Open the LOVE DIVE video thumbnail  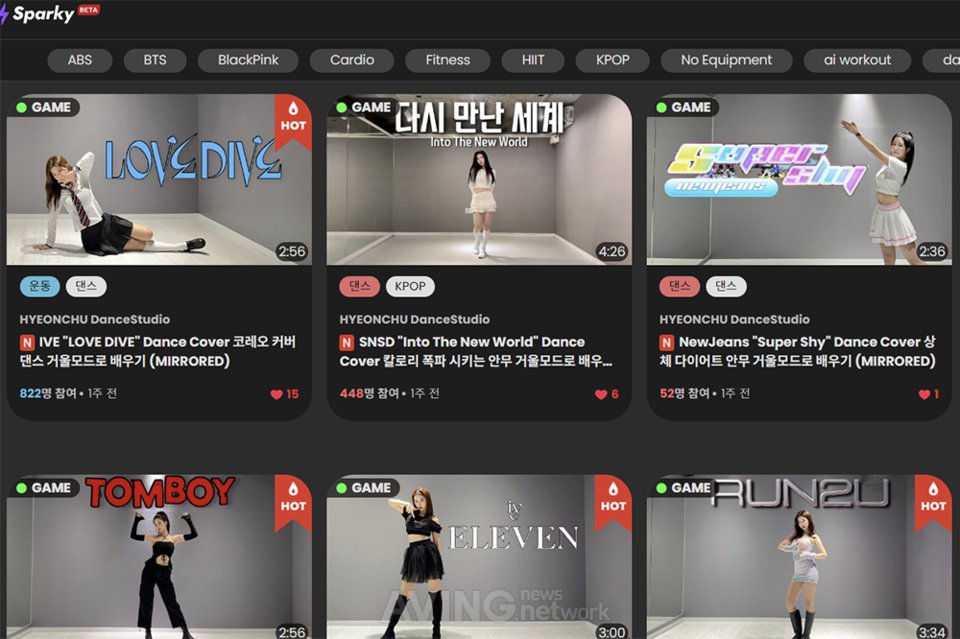[159, 179]
